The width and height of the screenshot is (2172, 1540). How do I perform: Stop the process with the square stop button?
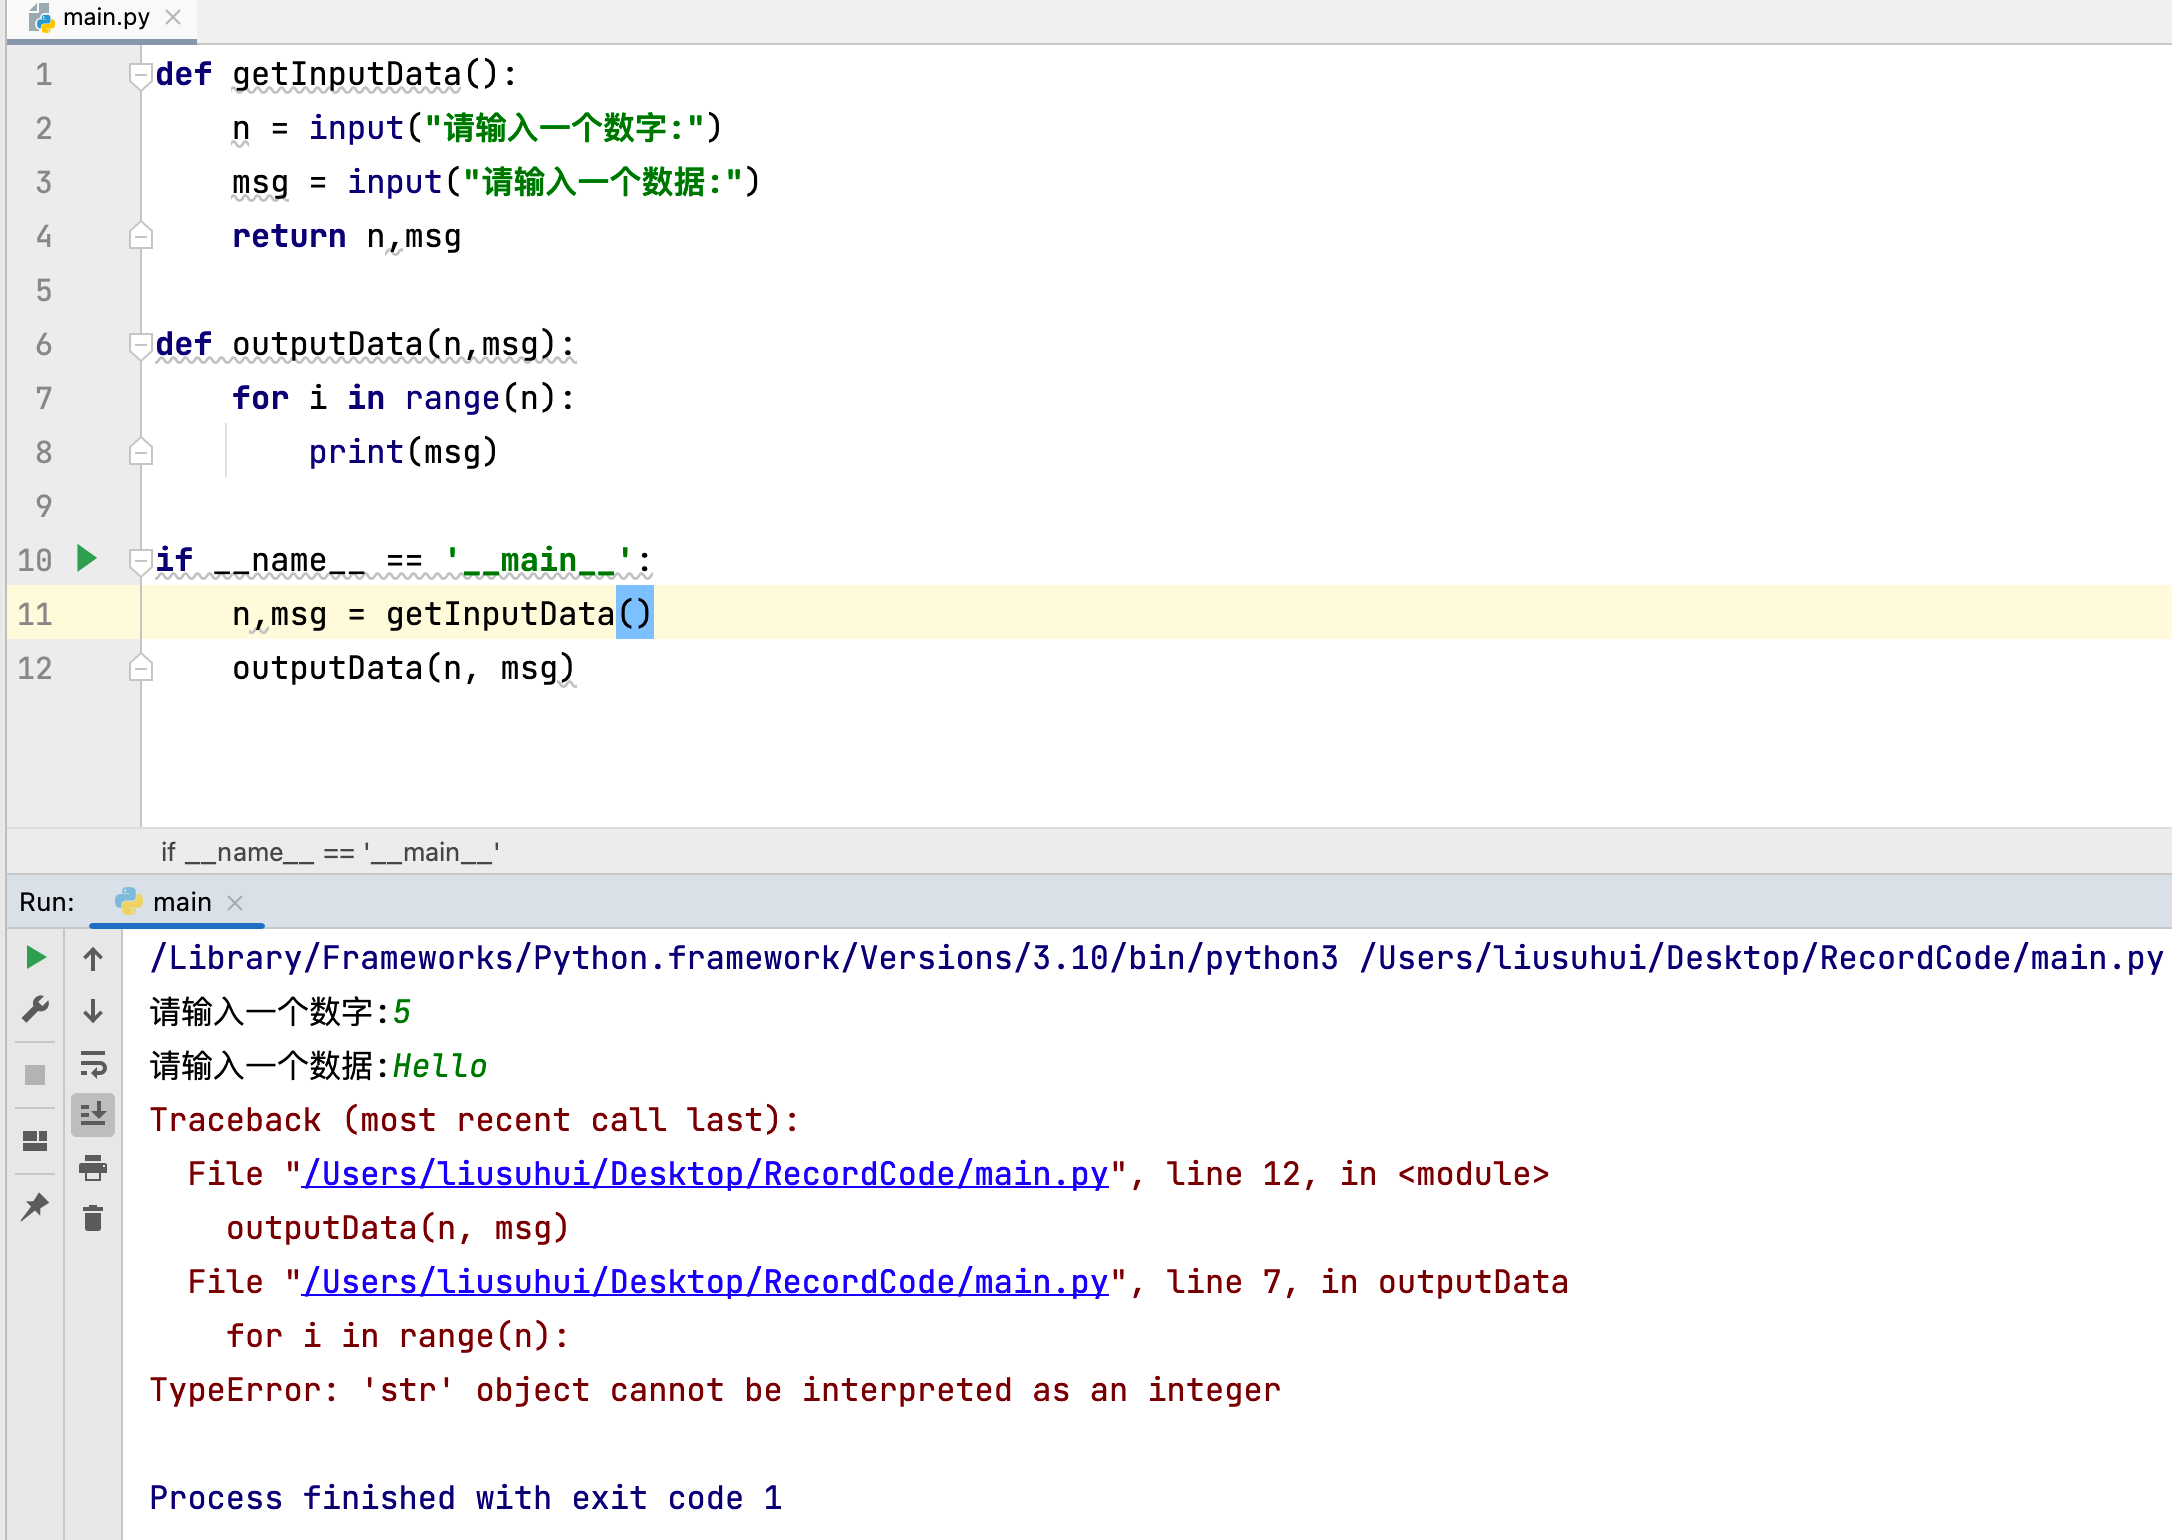(x=35, y=1075)
